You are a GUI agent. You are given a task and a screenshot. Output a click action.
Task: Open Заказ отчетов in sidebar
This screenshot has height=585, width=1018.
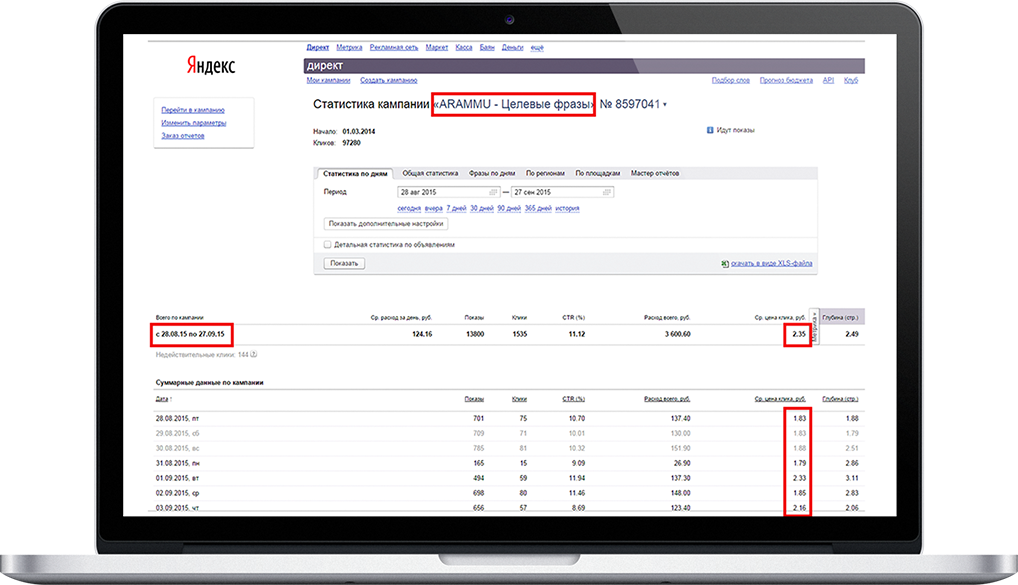tap(182, 136)
